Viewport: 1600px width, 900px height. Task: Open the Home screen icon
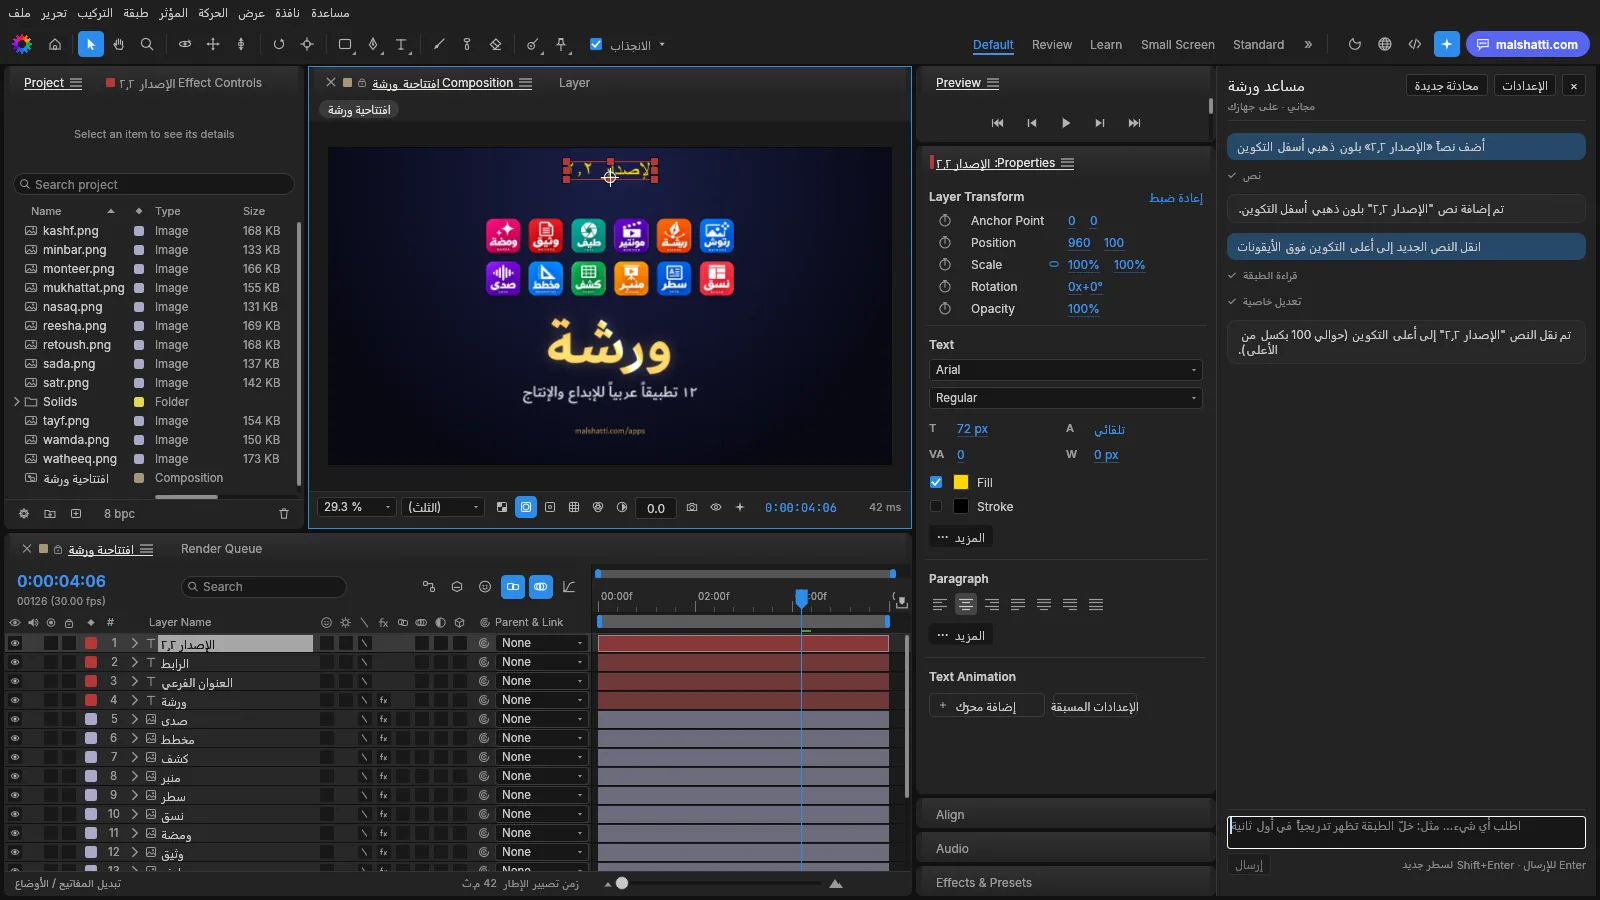[x=55, y=44]
